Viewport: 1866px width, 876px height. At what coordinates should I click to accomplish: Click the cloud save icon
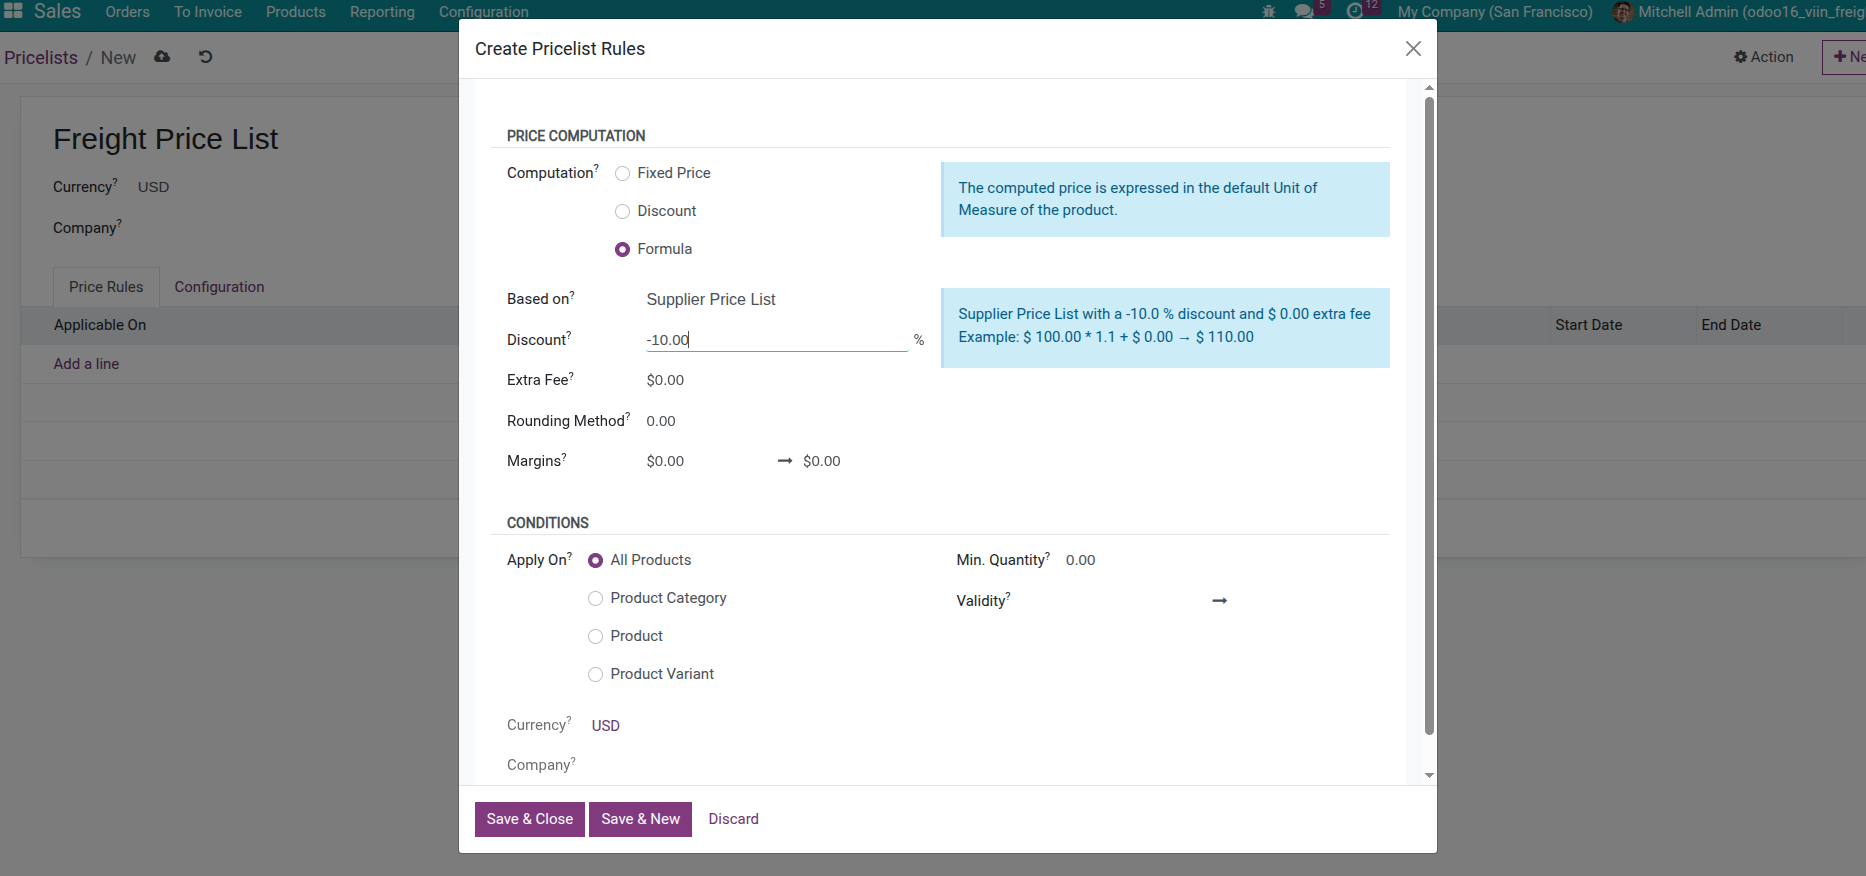coord(162,57)
